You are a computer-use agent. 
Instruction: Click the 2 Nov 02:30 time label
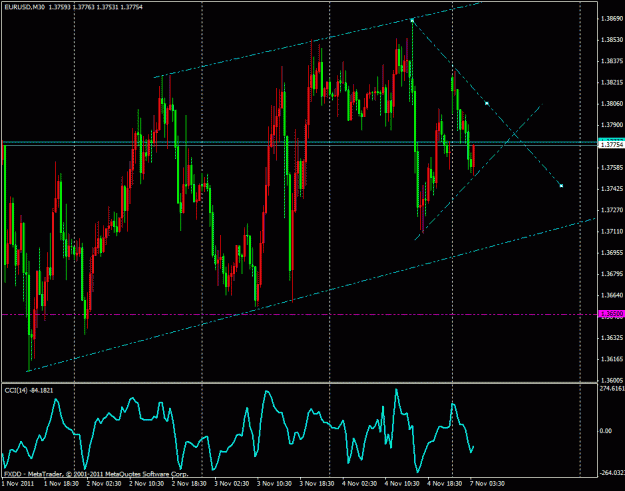coord(104,484)
